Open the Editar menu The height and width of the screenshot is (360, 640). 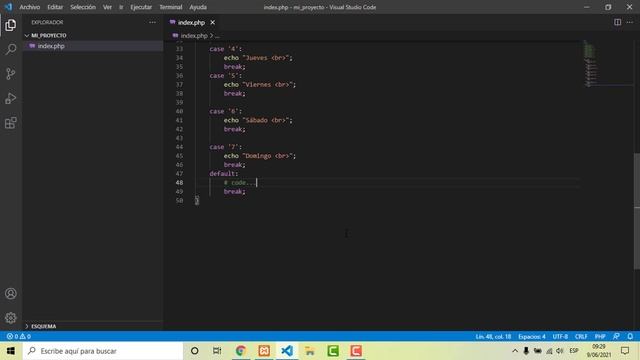[x=55, y=7]
